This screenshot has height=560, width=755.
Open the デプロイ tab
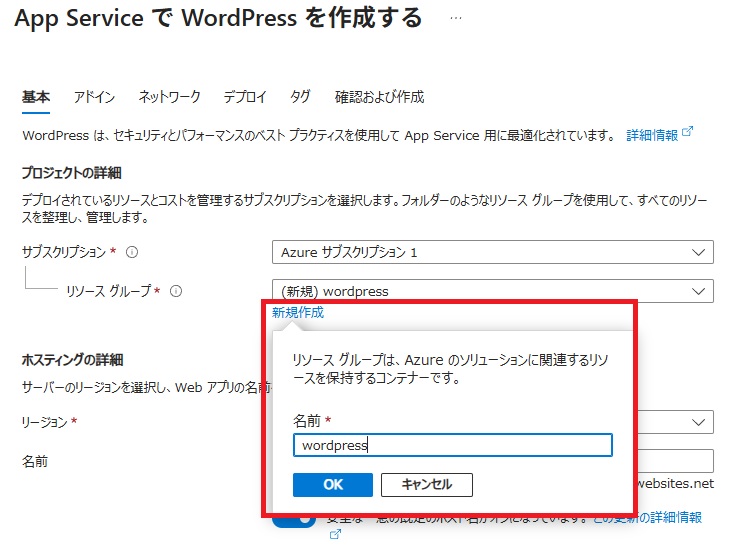point(245,97)
